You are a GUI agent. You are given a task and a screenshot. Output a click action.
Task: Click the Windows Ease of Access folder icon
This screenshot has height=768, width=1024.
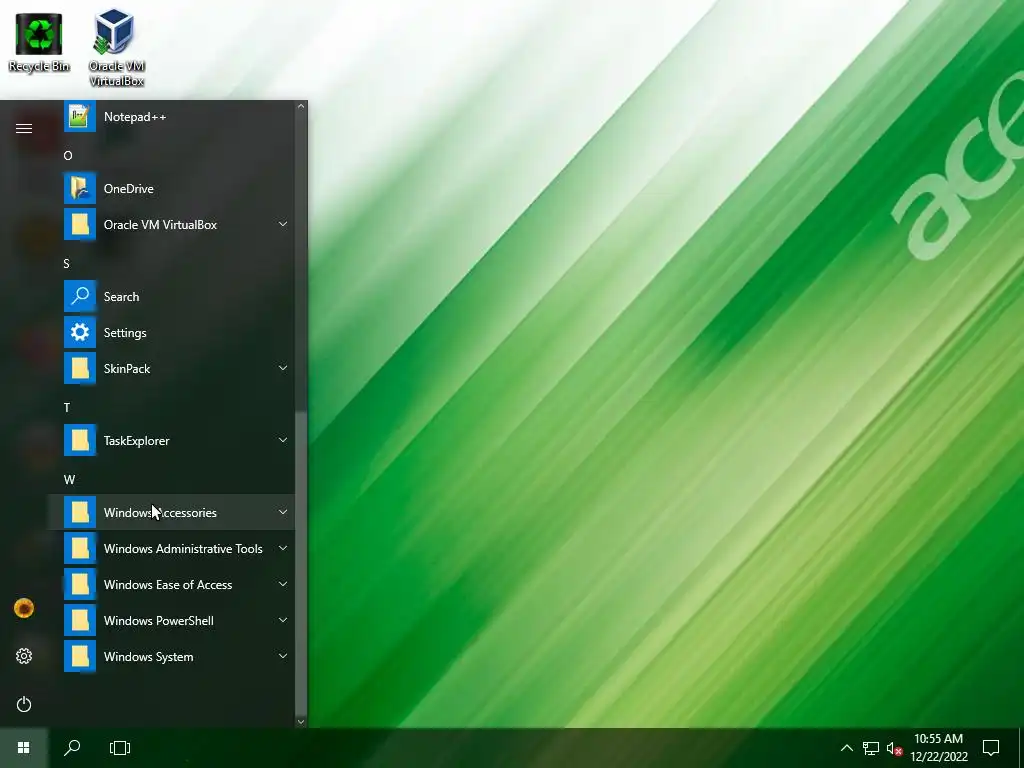(80, 584)
